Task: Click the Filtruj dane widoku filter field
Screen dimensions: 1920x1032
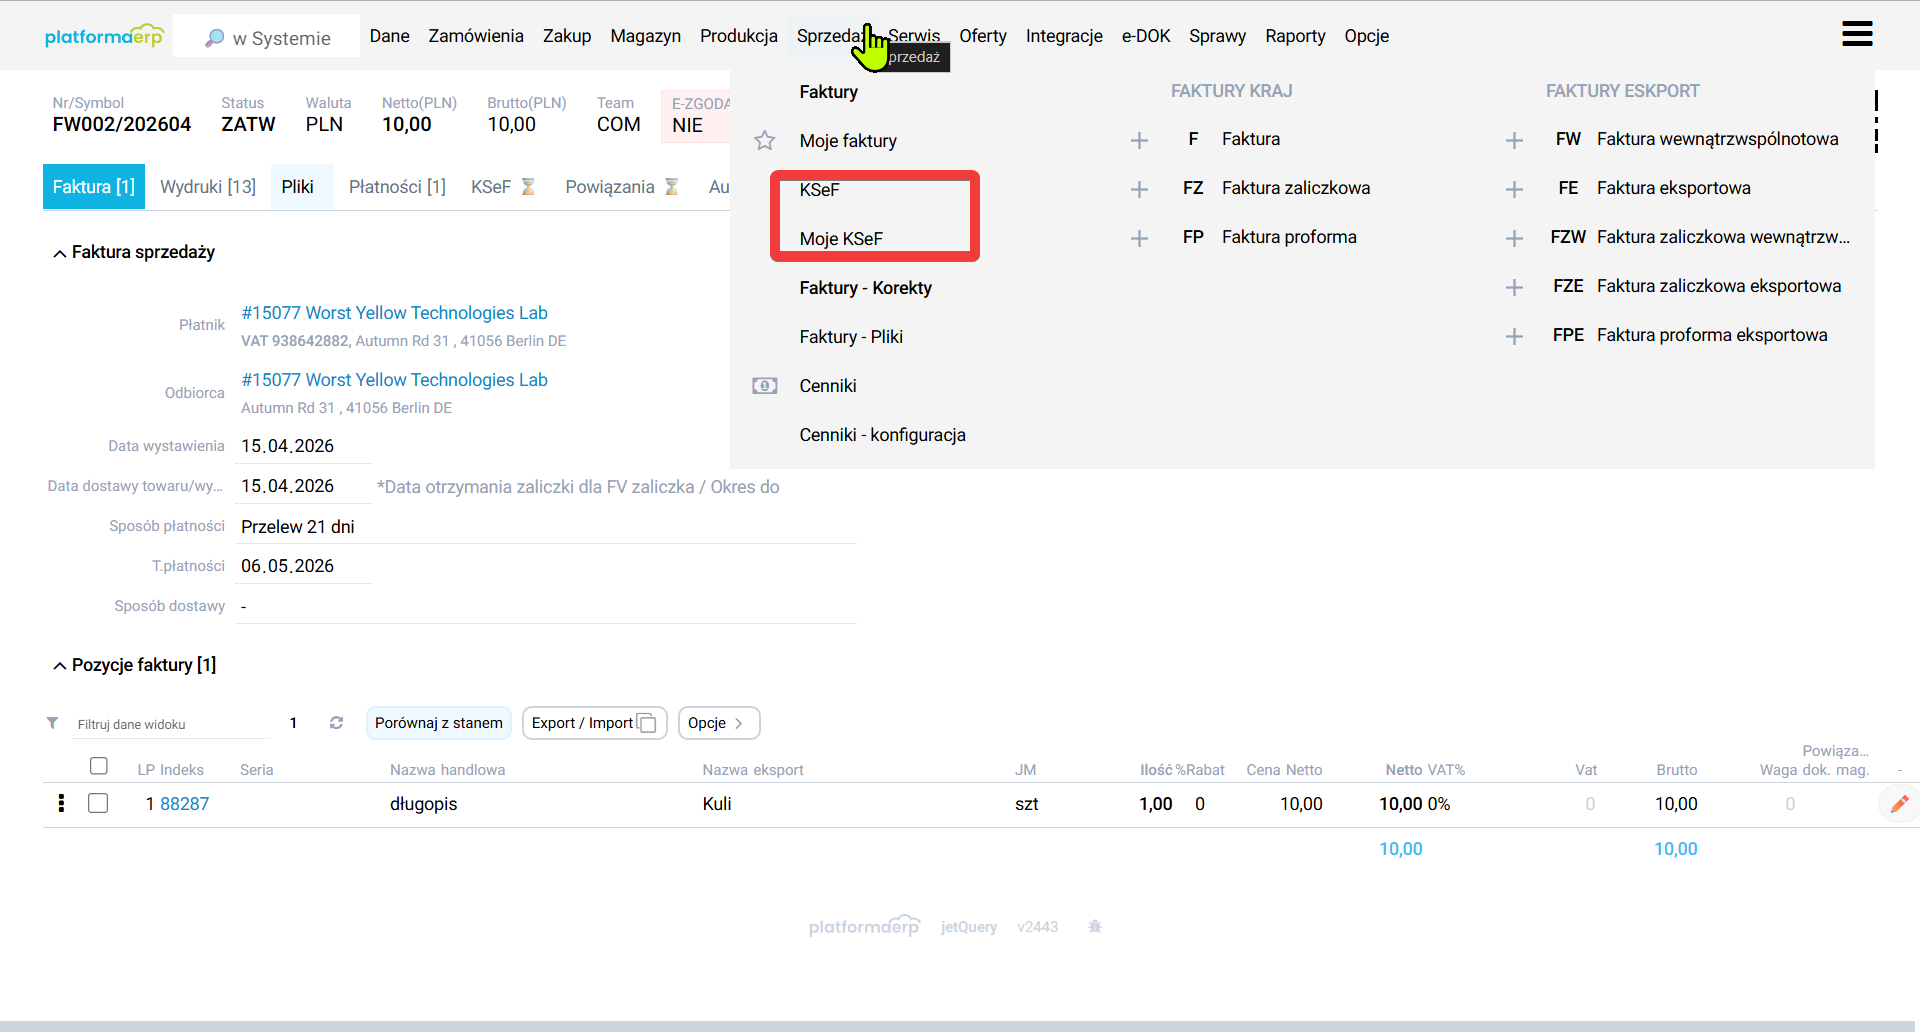Action: [x=170, y=724]
